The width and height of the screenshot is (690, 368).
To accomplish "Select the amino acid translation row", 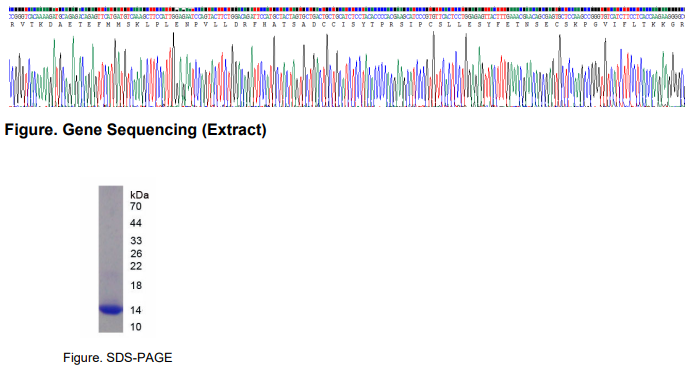I will (346, 25).
